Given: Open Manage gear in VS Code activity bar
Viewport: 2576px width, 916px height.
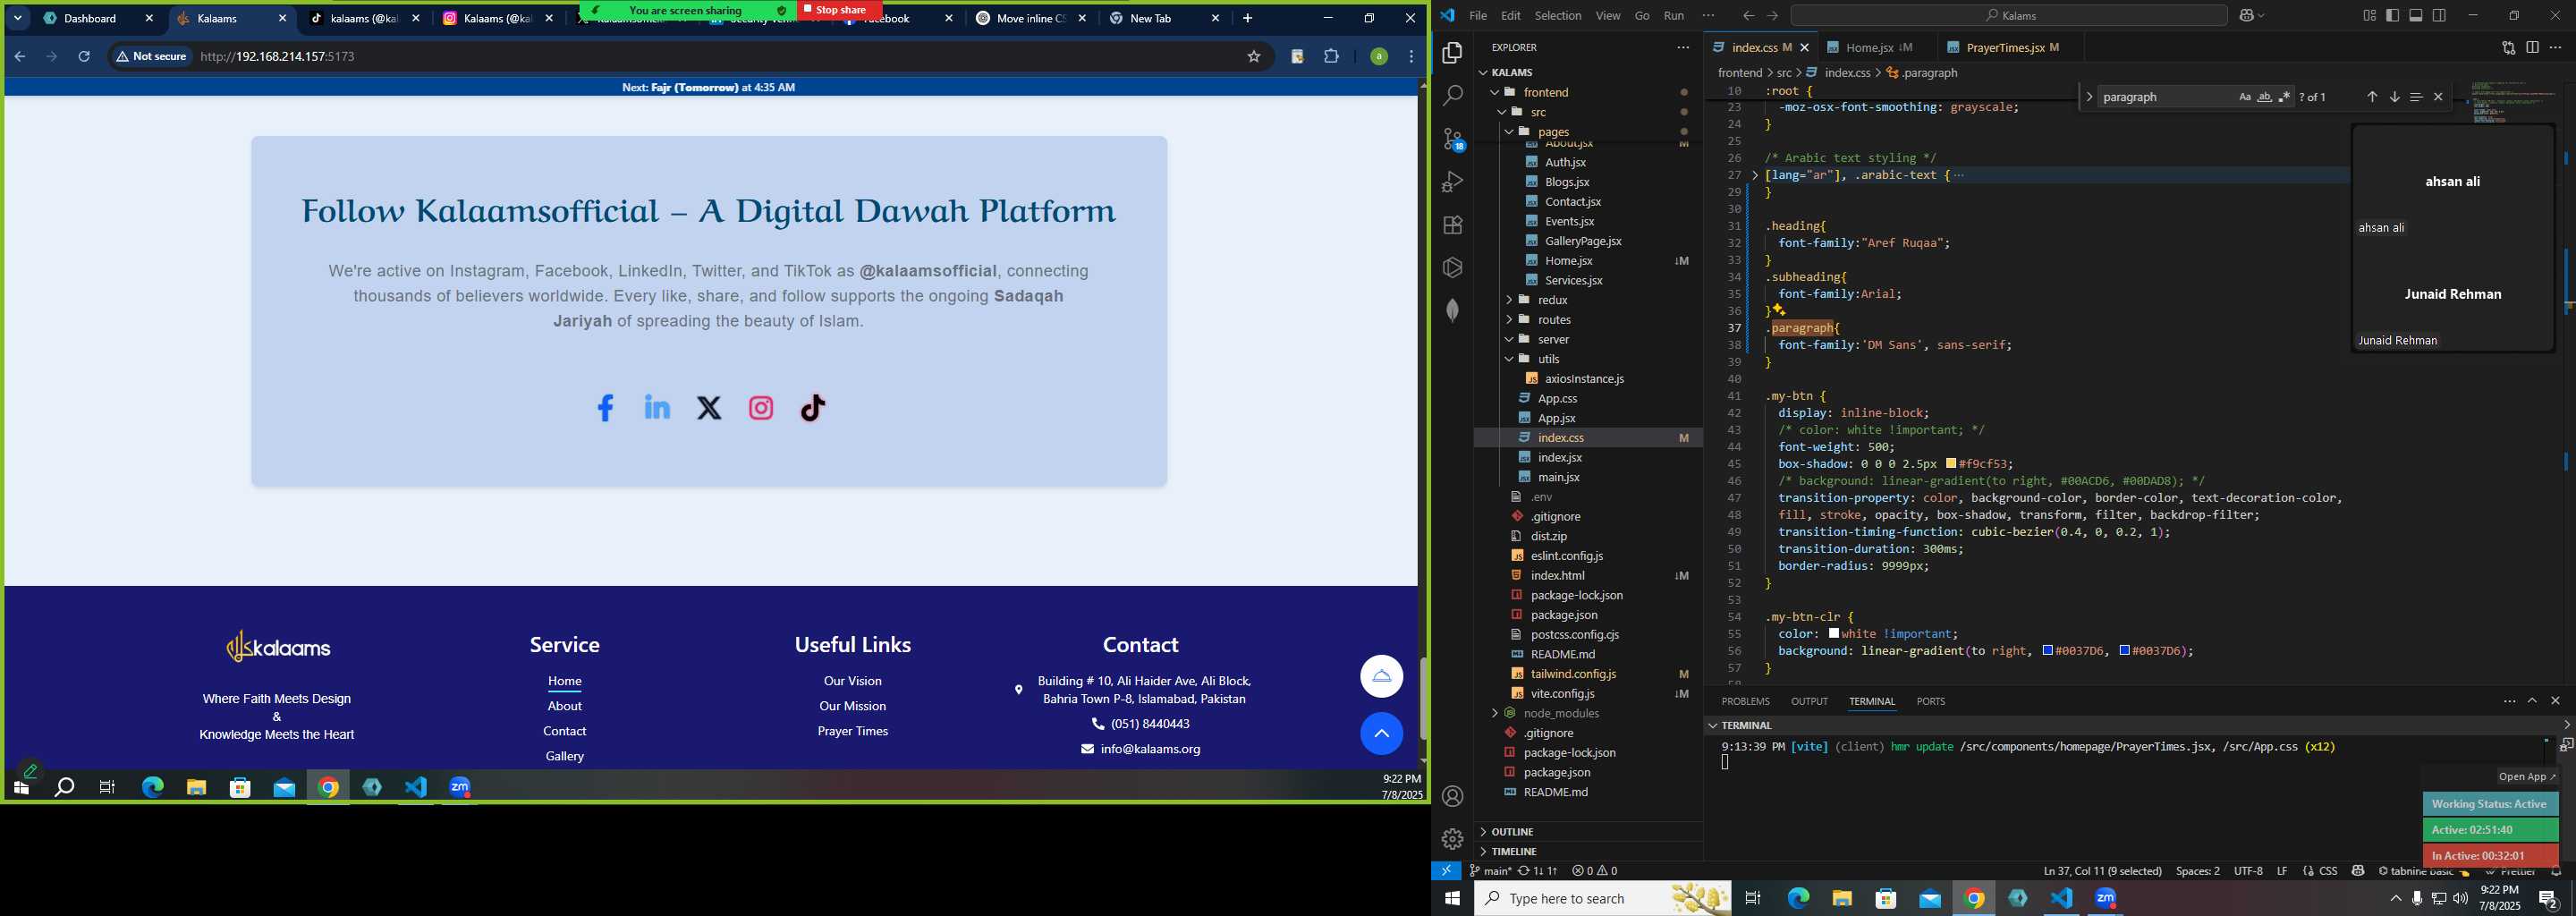Looking at the screenshot, I should (1453, 839).
